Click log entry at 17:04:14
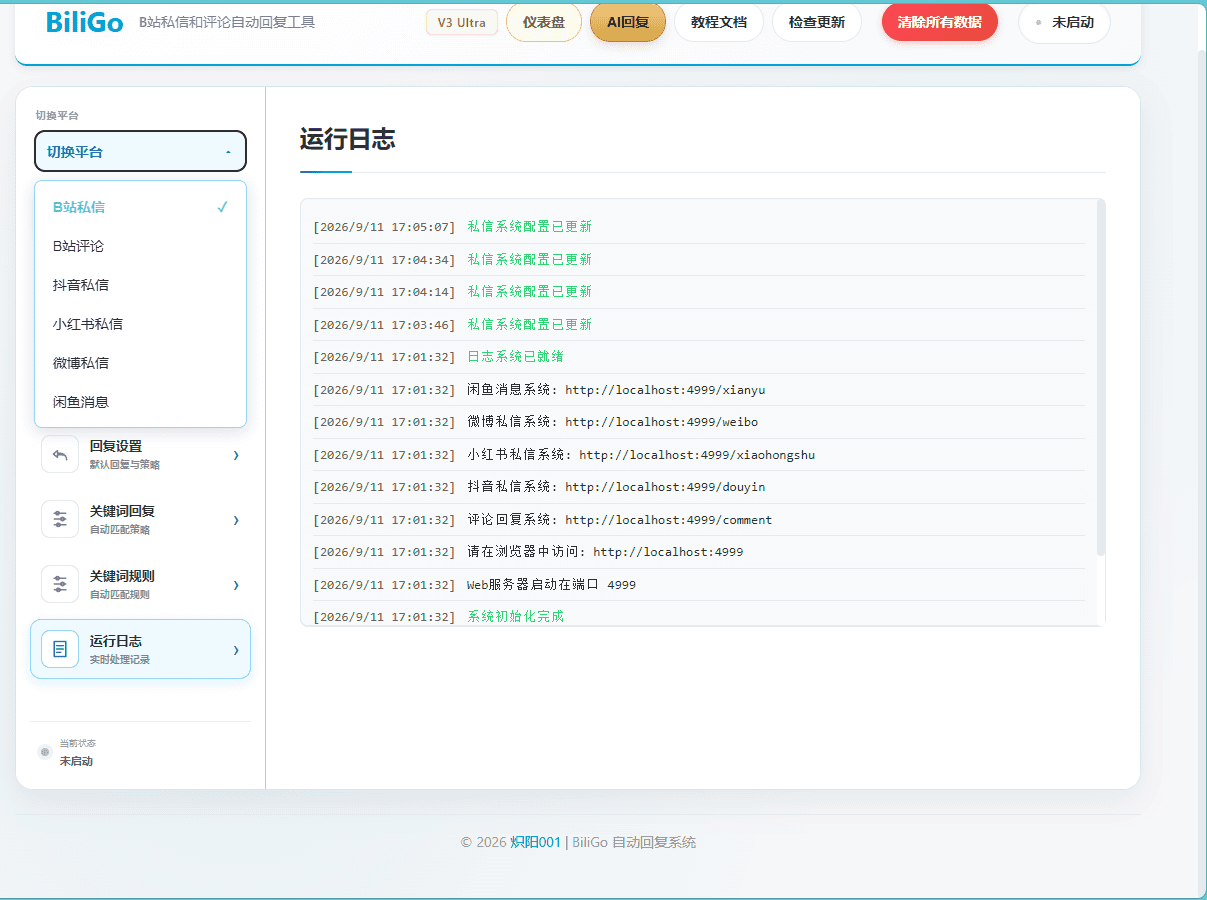 (x=698, y=292)
